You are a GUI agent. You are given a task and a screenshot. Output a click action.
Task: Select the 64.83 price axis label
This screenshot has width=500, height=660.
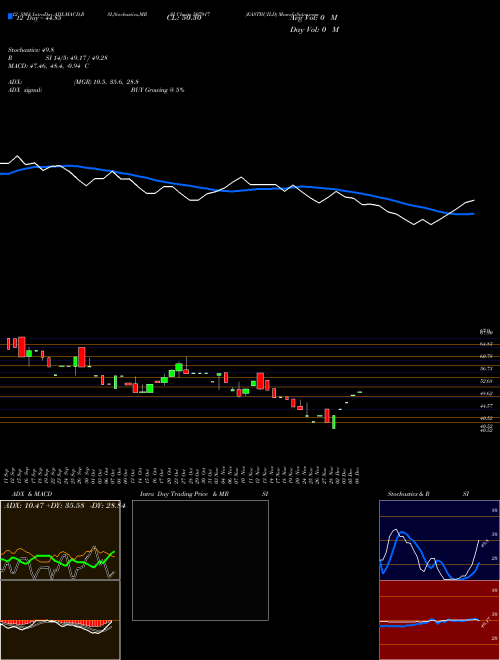[x=486, y=344]
